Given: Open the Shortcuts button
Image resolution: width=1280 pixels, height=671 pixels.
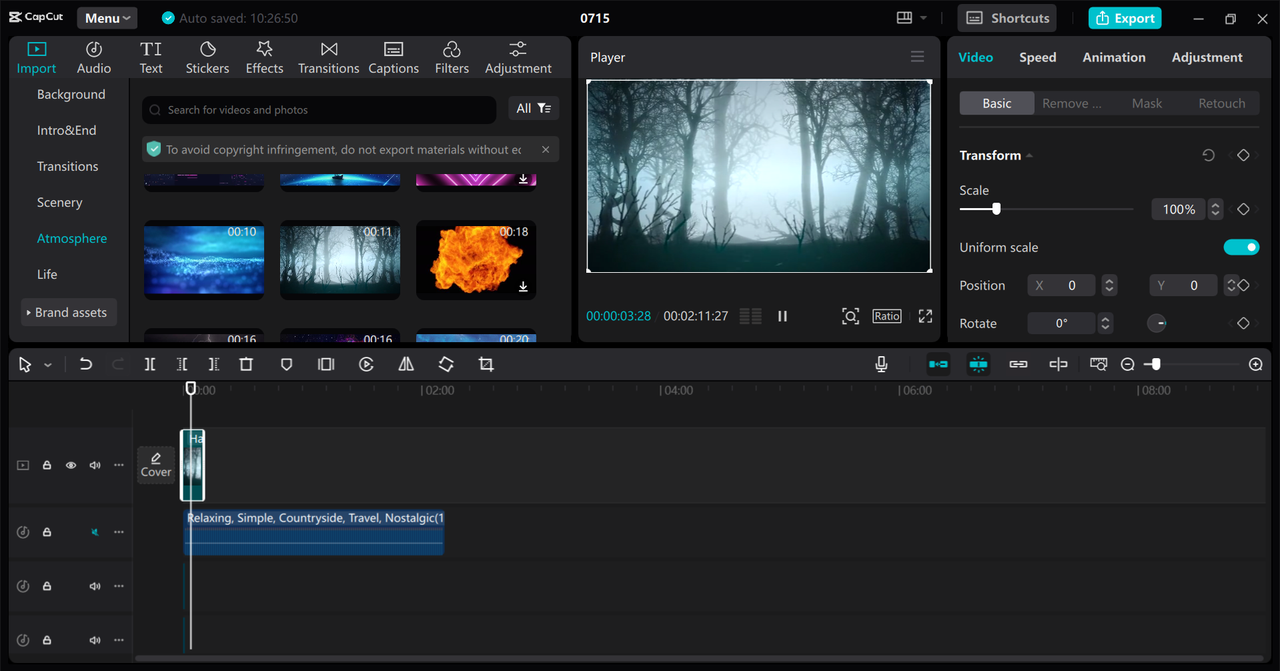Looking at the screenshot, I should pyautogui.click(x=1008, y=18).
